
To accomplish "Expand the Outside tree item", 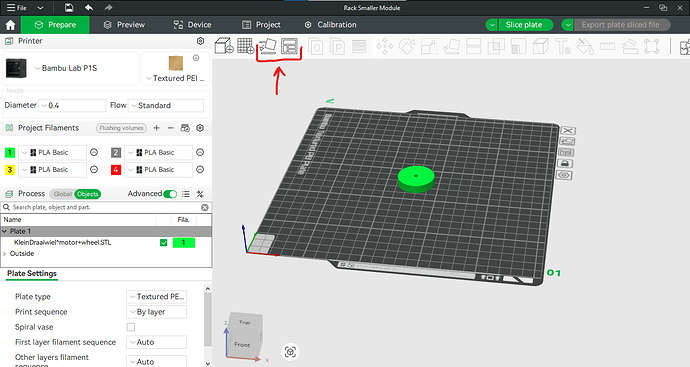I will point(4,254).
